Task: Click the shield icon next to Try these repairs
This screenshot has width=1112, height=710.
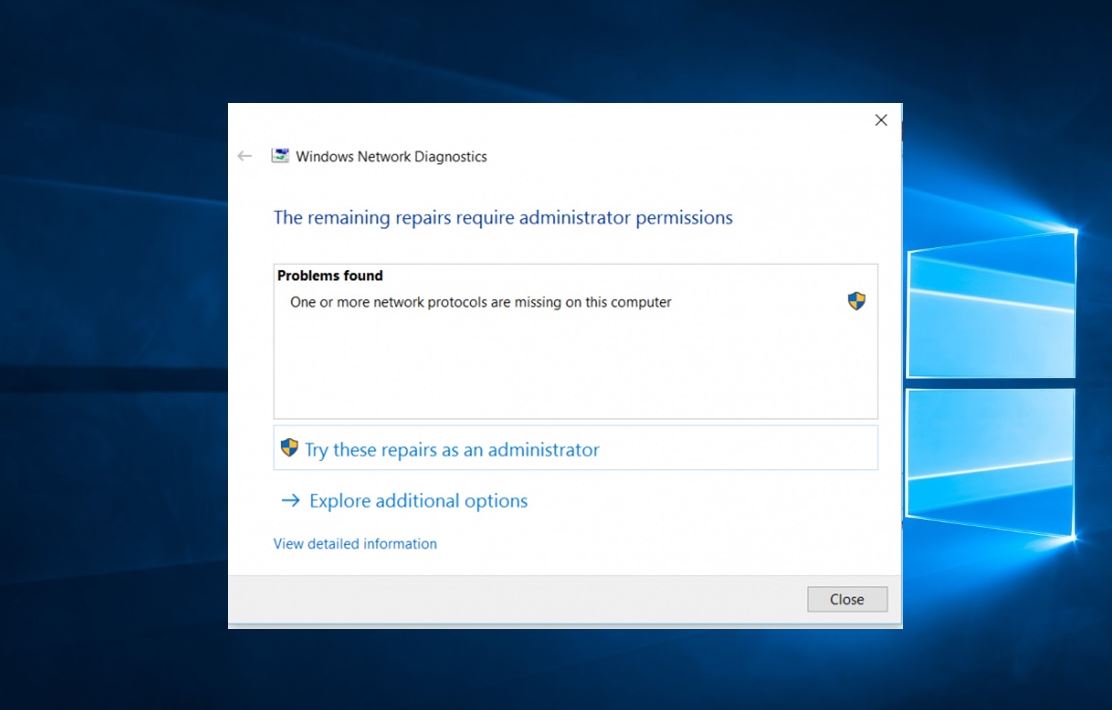Action: [289, 448]
